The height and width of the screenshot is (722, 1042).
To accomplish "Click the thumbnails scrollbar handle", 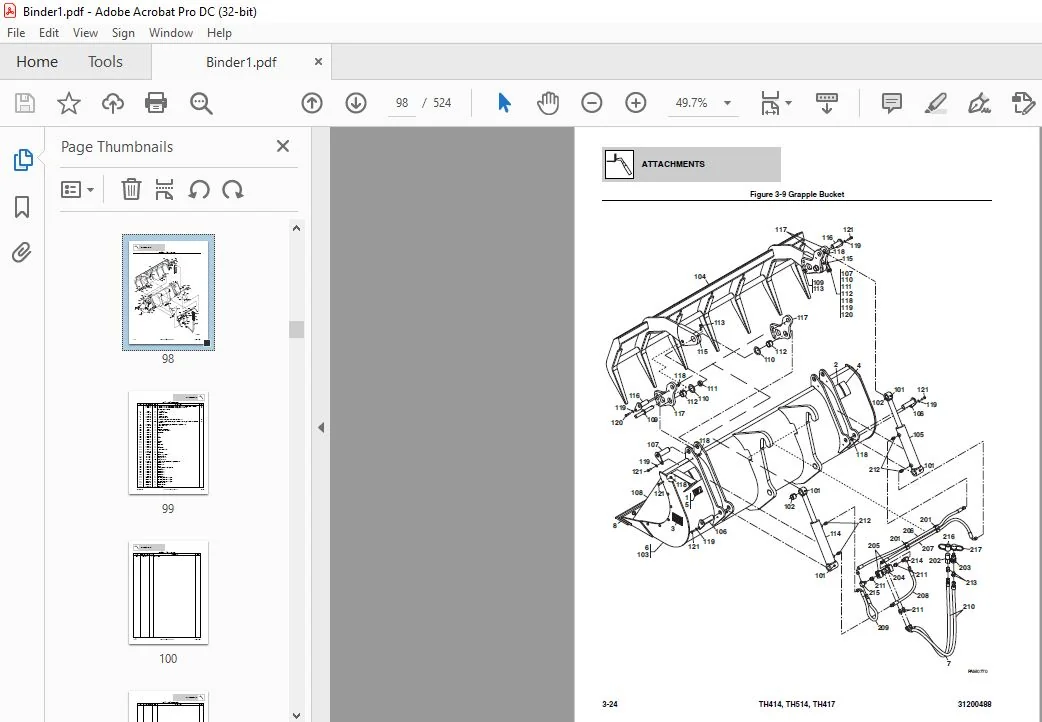I will (x=296, y=330).
